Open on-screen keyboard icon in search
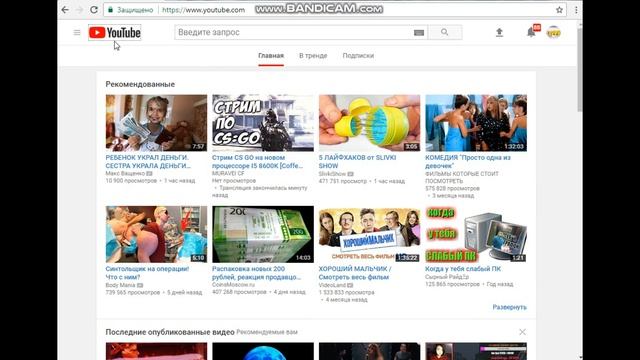This screenshot has width=640, height=360. point(419,33)
